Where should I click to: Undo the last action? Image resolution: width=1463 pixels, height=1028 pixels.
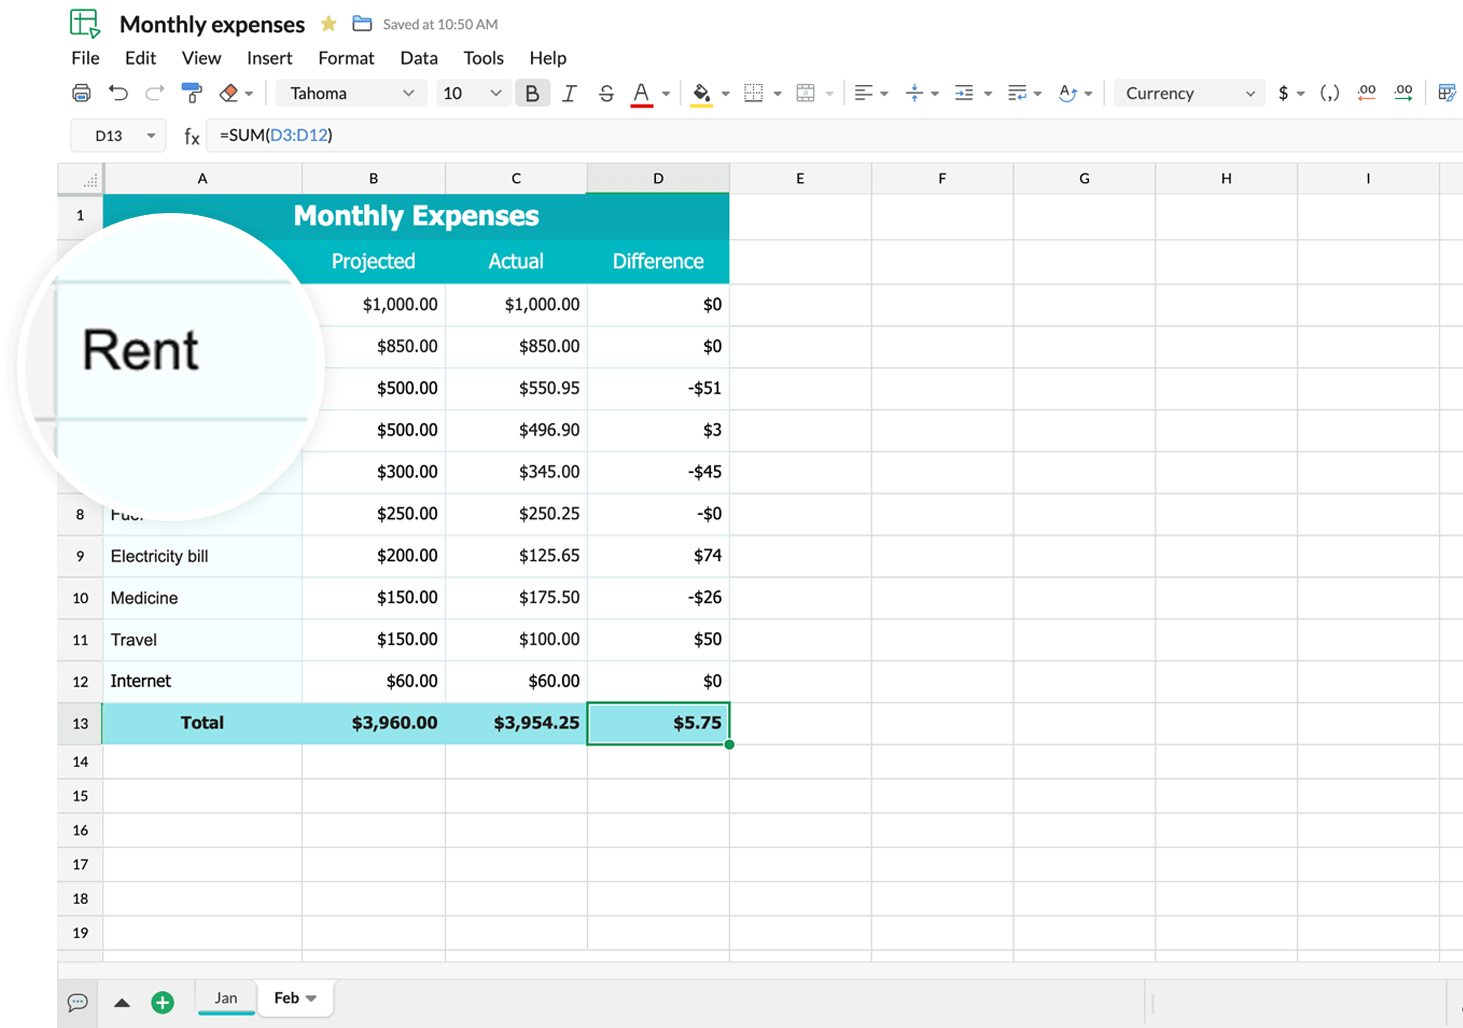coord(119,92)
